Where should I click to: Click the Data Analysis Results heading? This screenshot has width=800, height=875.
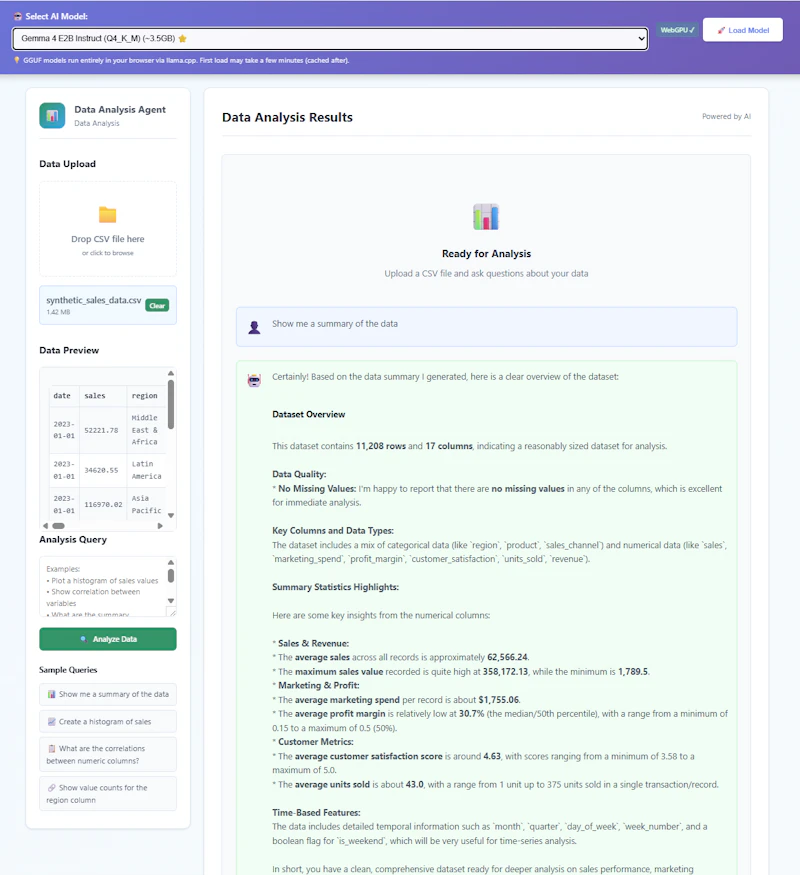pos(287,117)
